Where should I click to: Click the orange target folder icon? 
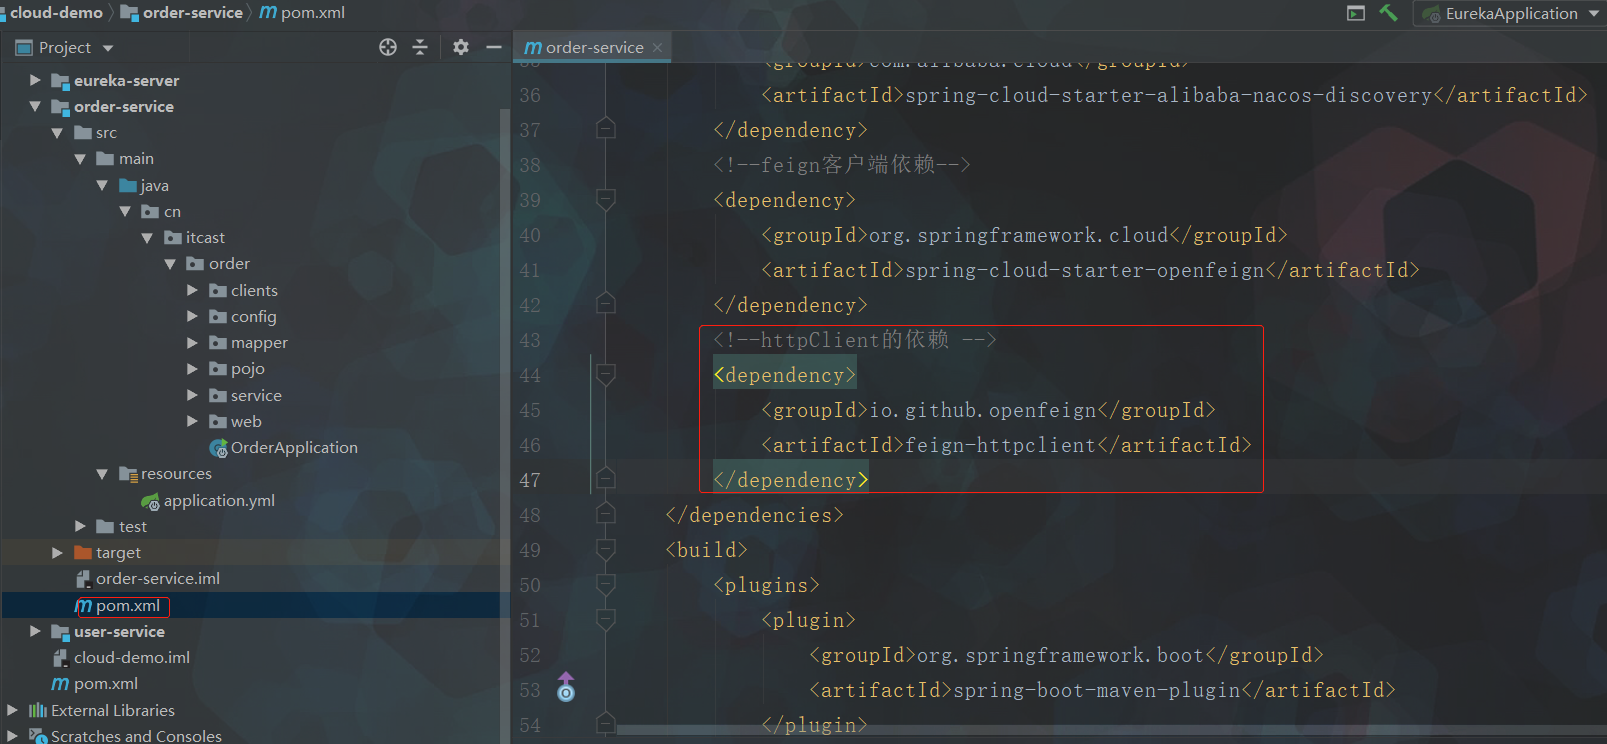point(83,552)
